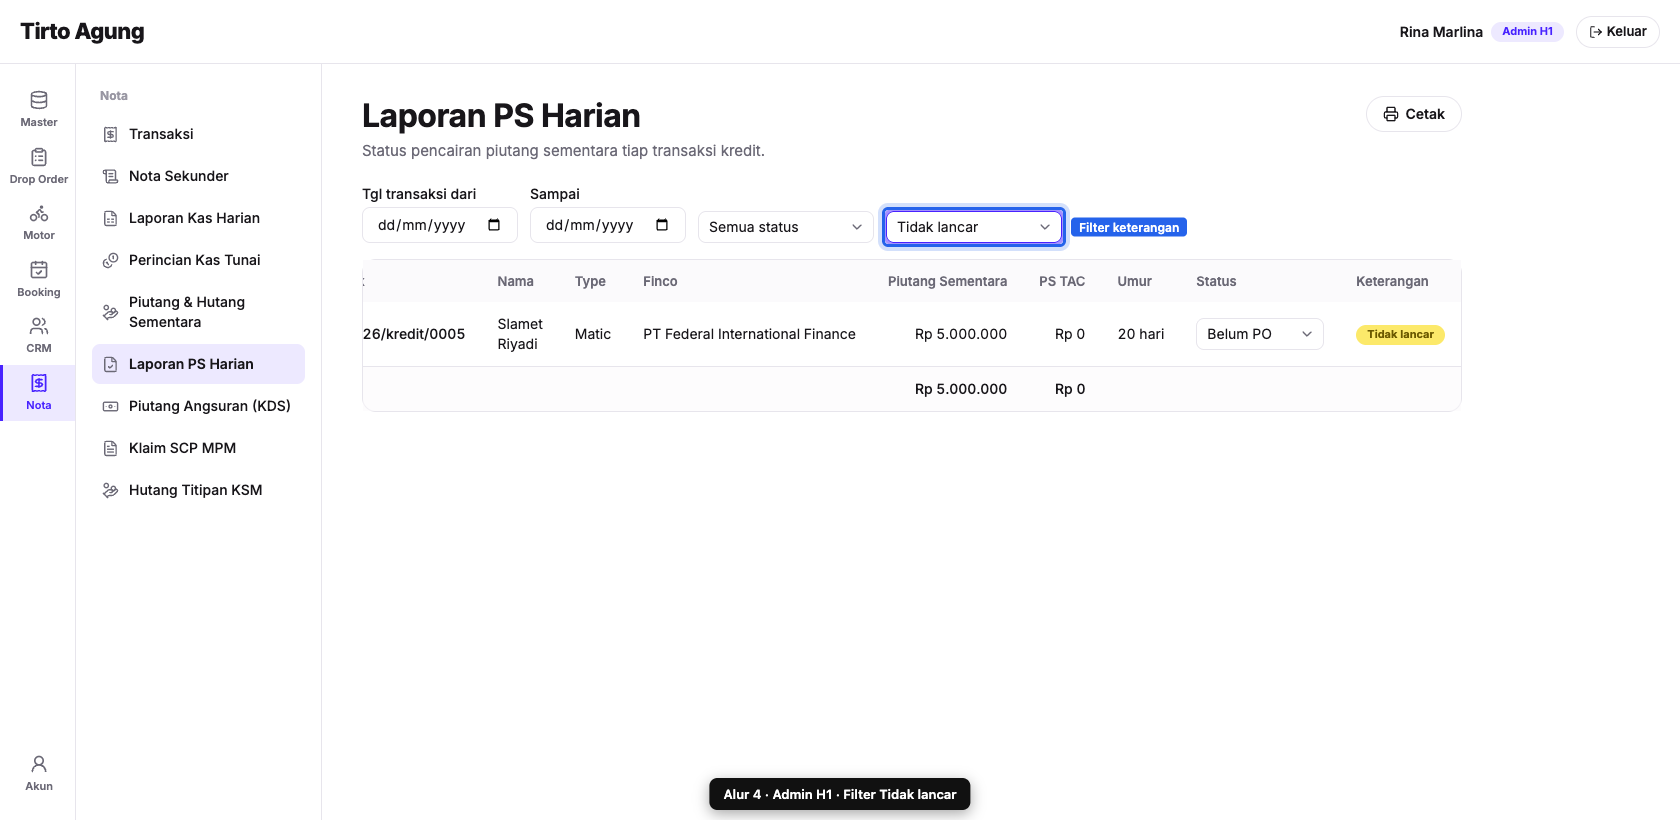This screenshot has width=1680, height=820.
Task: Select the name Slamet Riyadi cell
Action: coord(520,334)
